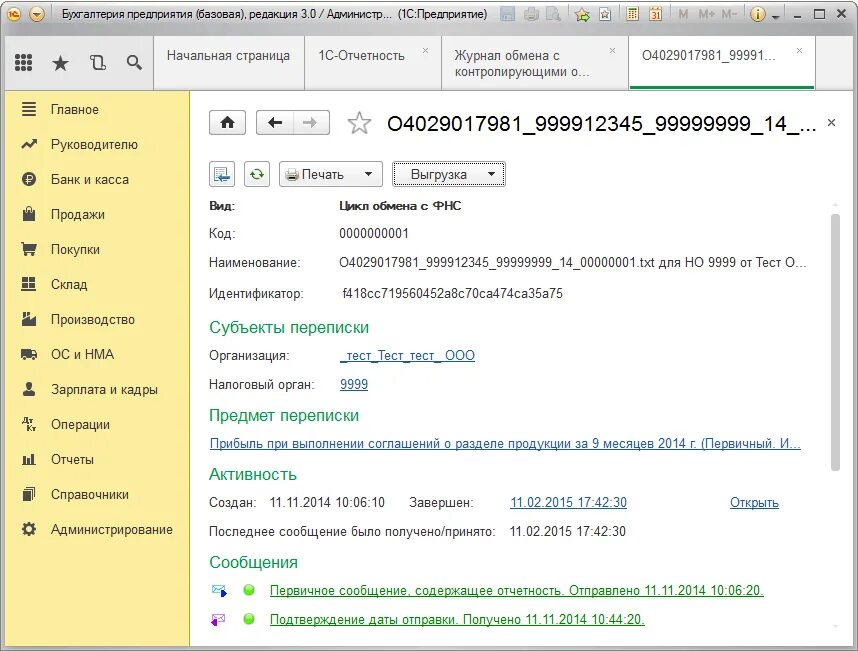Click the printer icon in the title bar
Screen dimensions: 858x651
click(531, 14)
